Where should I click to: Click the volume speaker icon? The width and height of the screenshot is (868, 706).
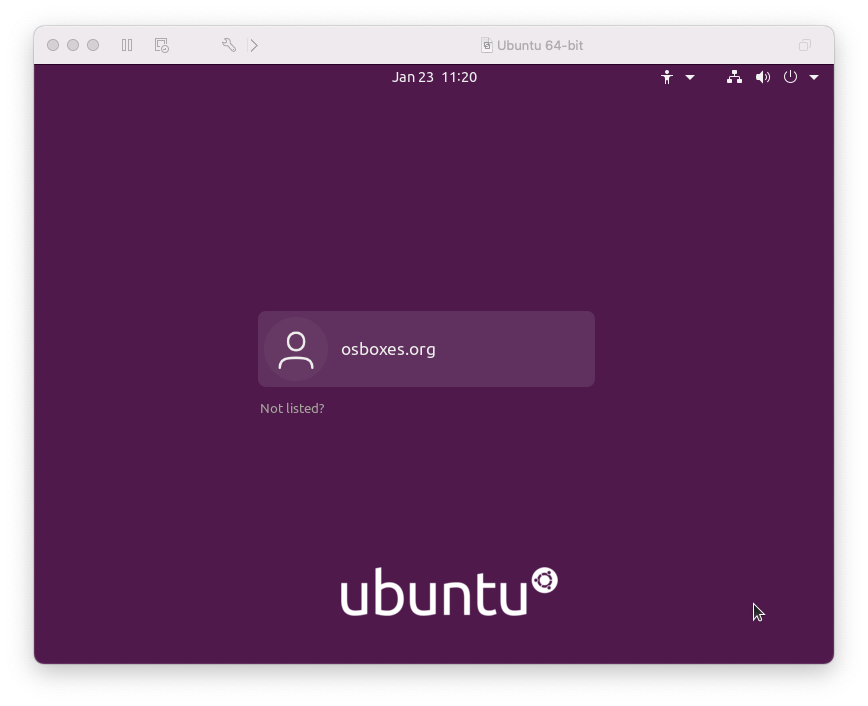(x=763, y=77)
